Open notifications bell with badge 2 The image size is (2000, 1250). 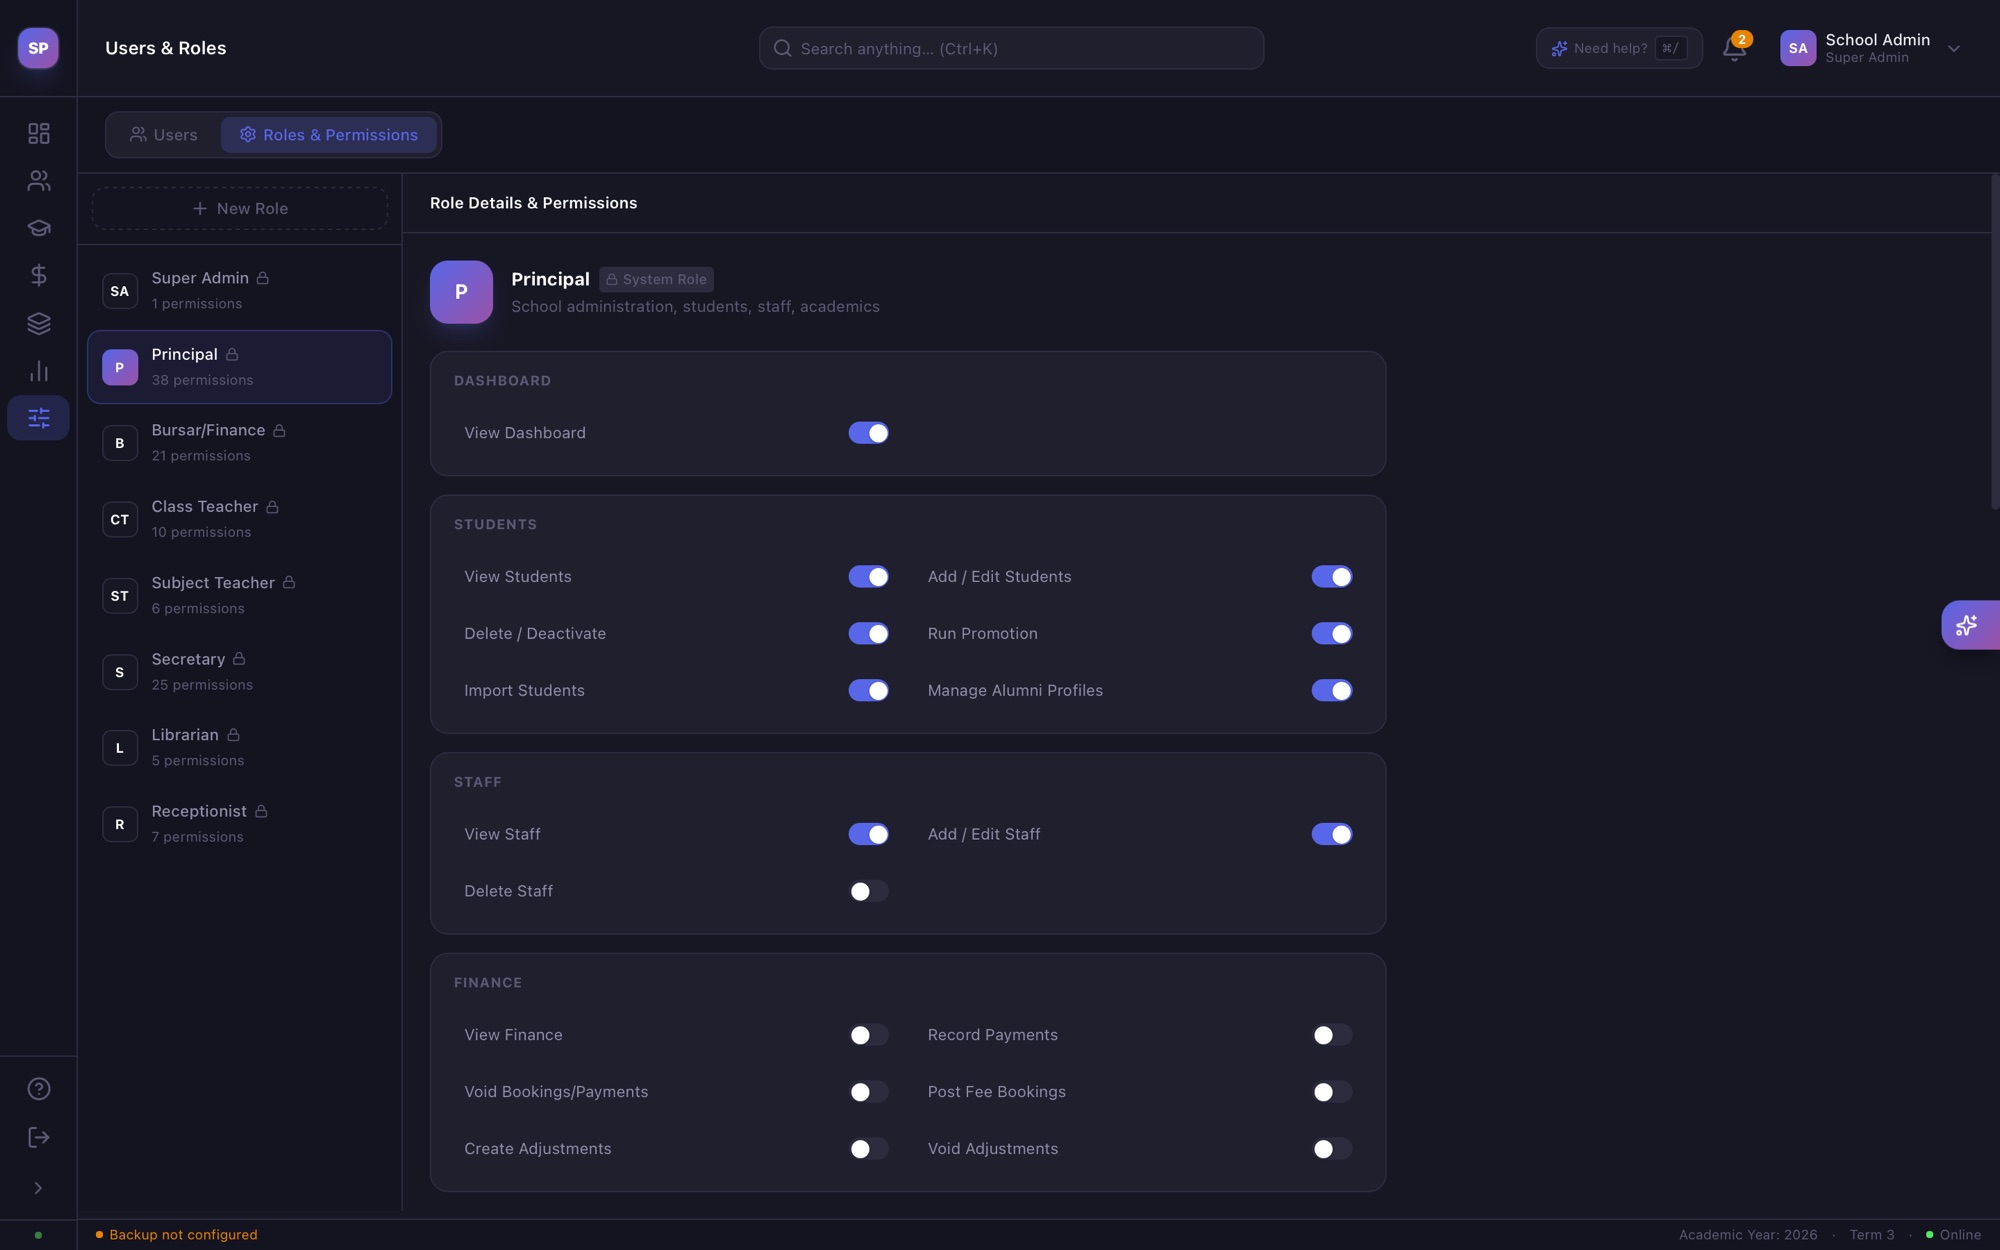tap(1735, 48)
